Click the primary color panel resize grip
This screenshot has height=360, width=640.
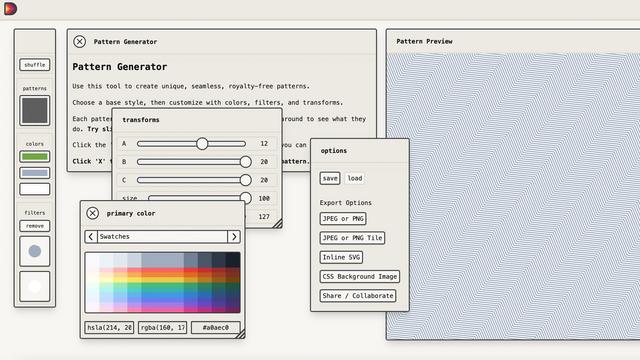tap(240, 334)
